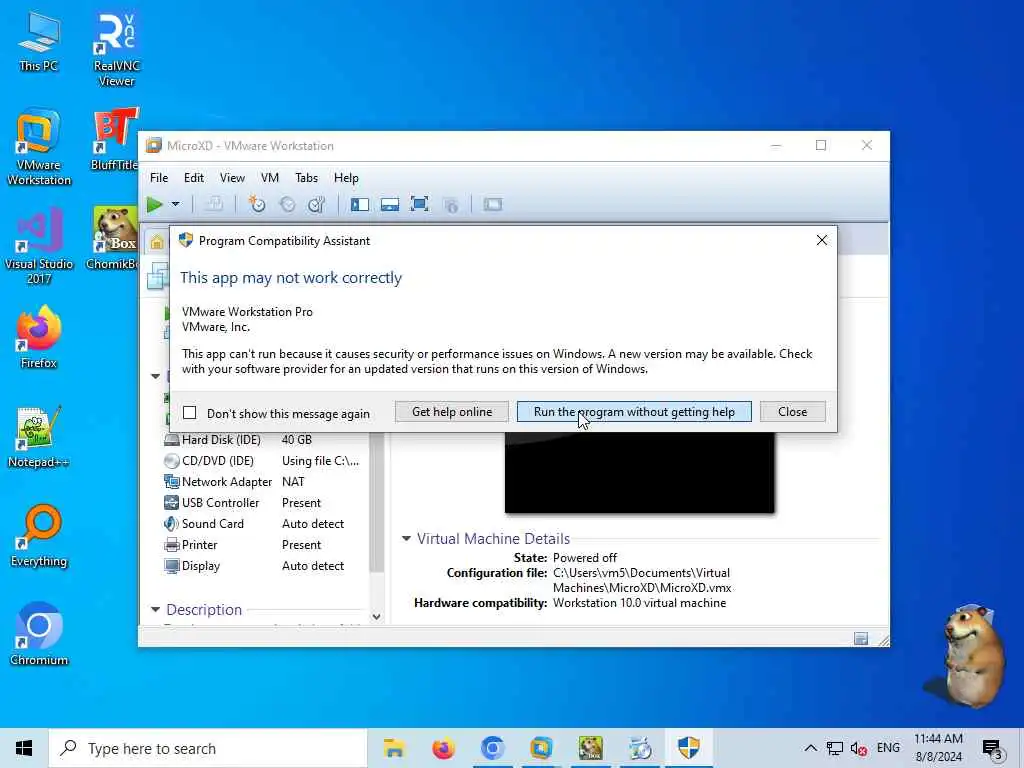Click the green Power On play button

[x=155, y=204]
